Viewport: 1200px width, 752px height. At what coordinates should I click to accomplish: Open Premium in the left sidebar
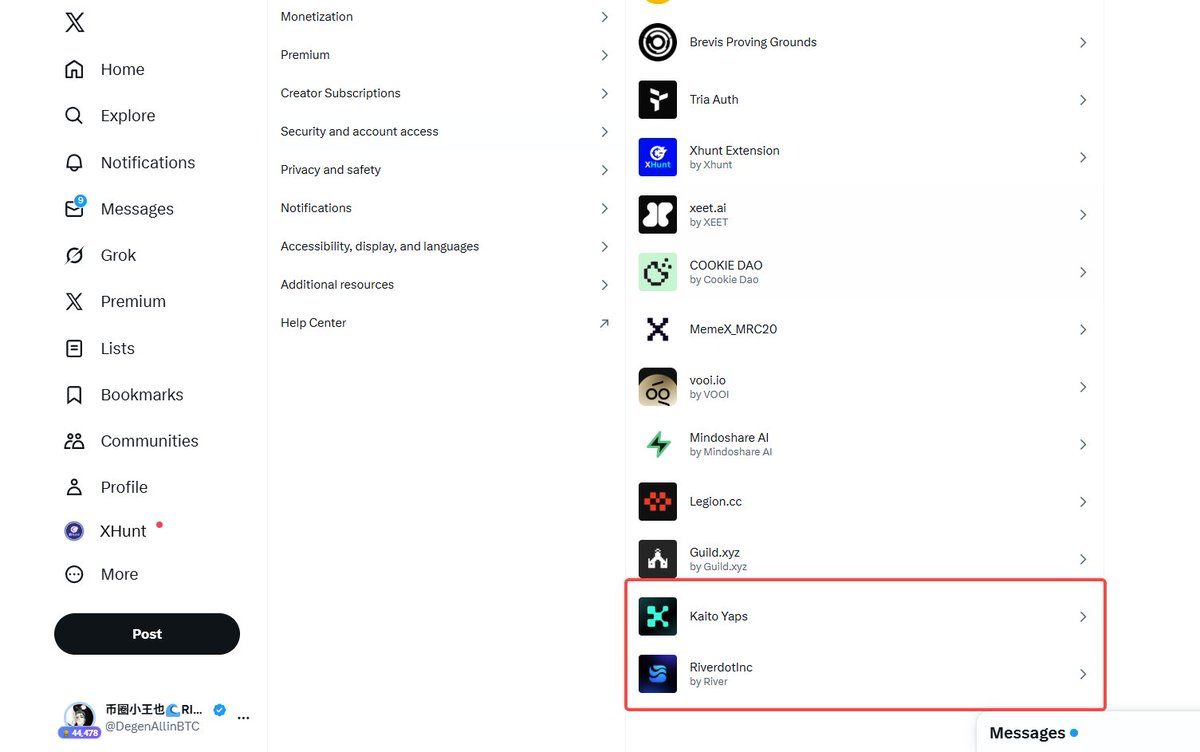tap(114, 301)
